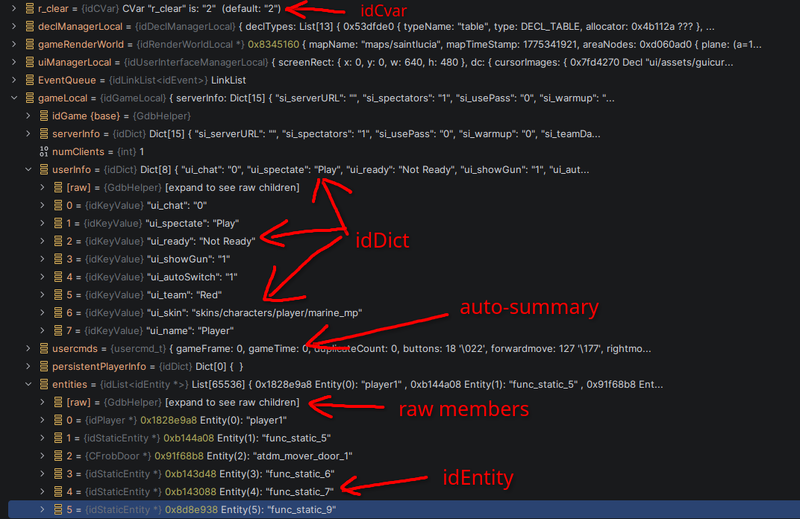Click the gameRenderWorld object icon

pos(30,44)
